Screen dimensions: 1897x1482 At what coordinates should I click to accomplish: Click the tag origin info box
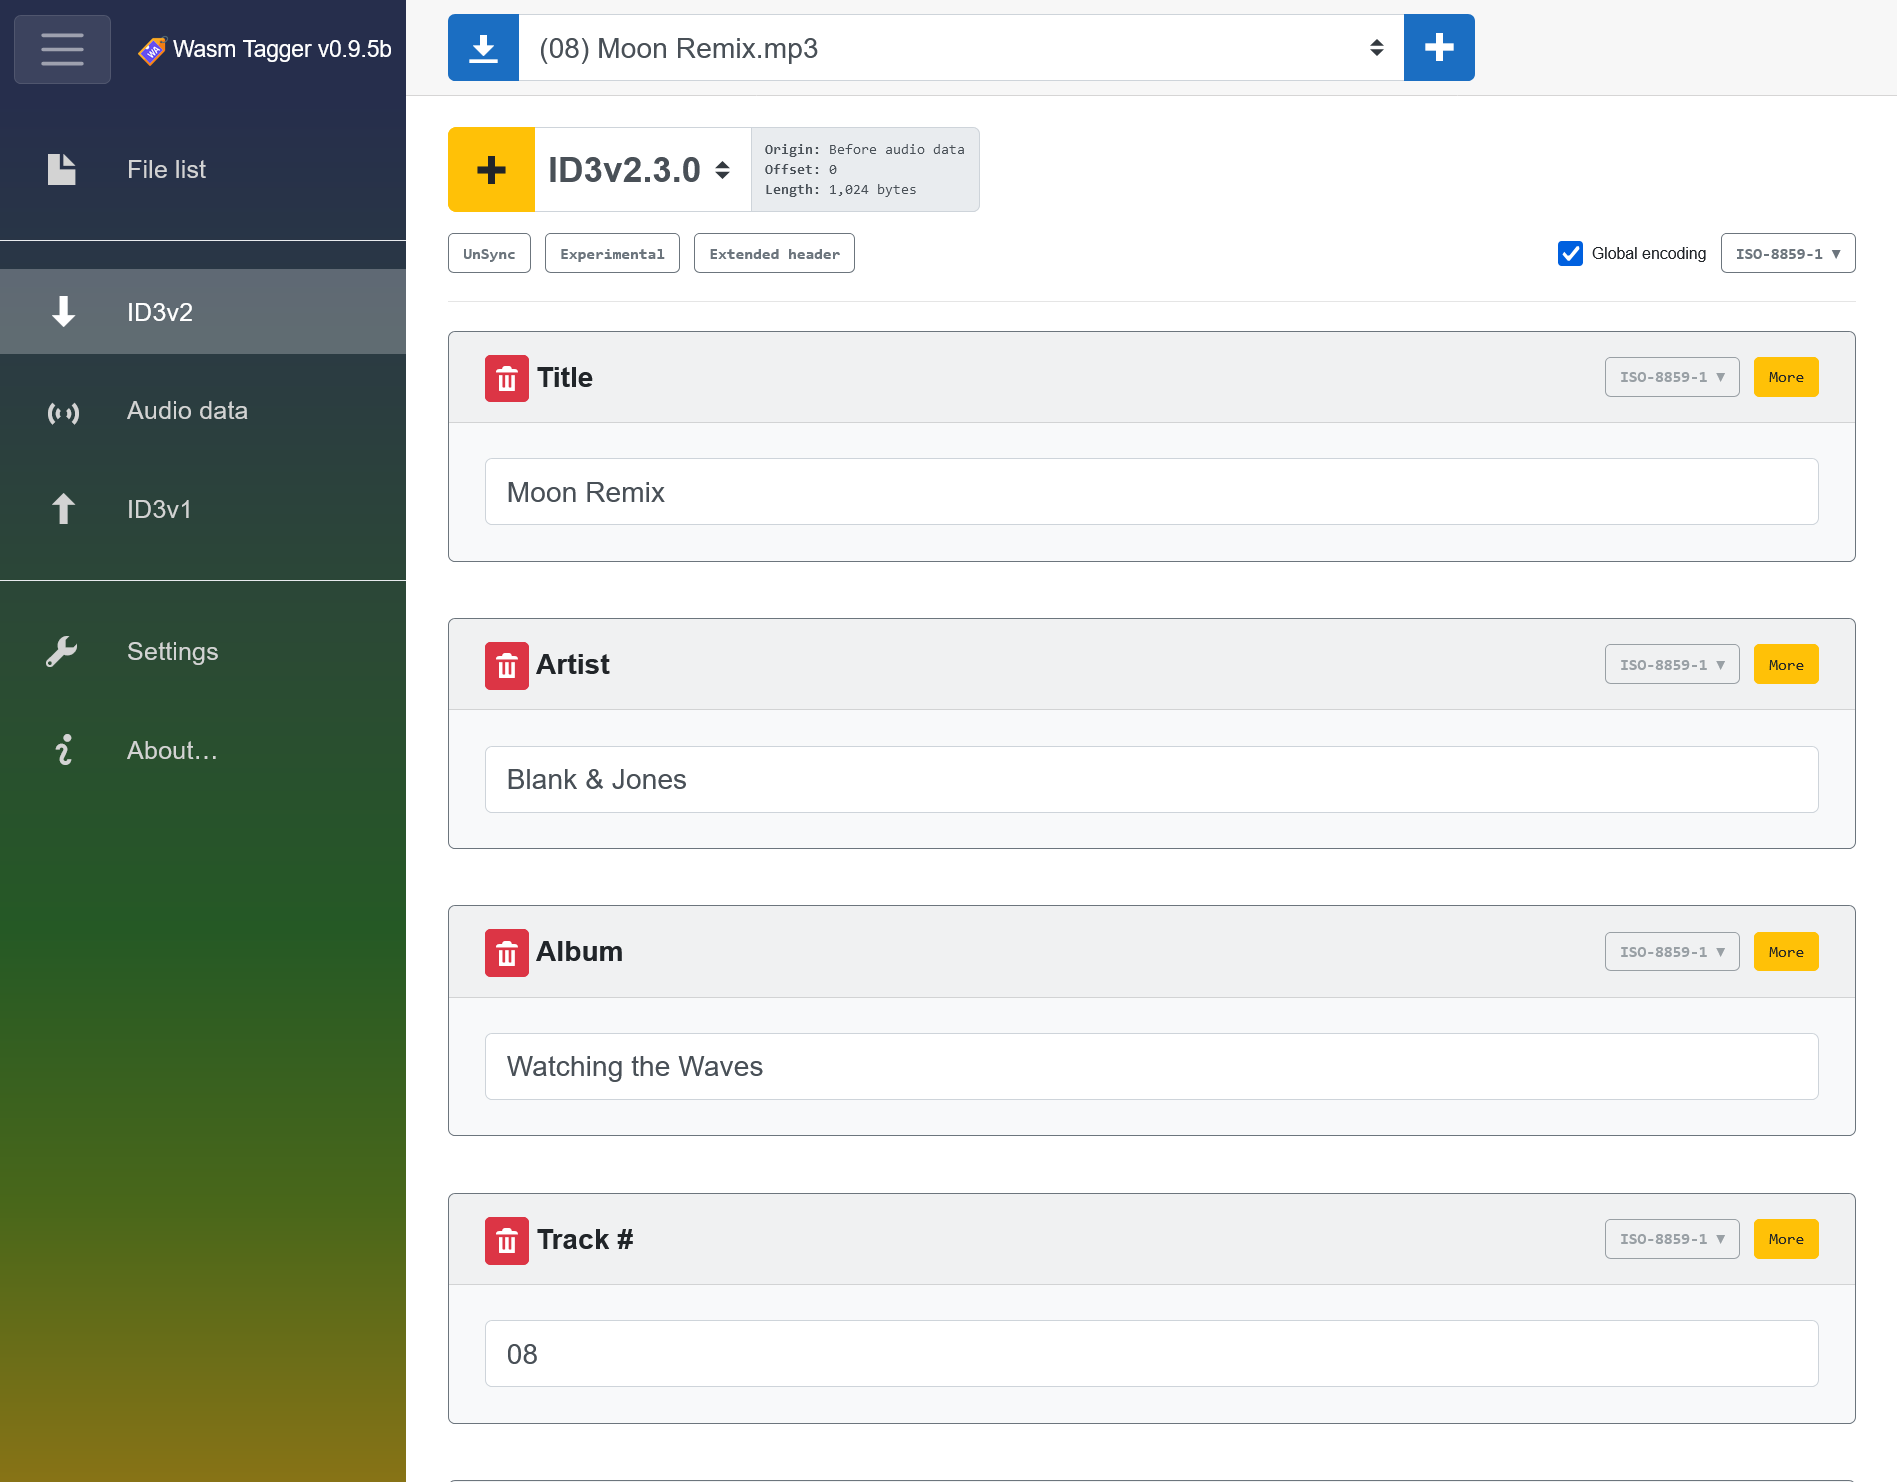(x=865, y=169)
